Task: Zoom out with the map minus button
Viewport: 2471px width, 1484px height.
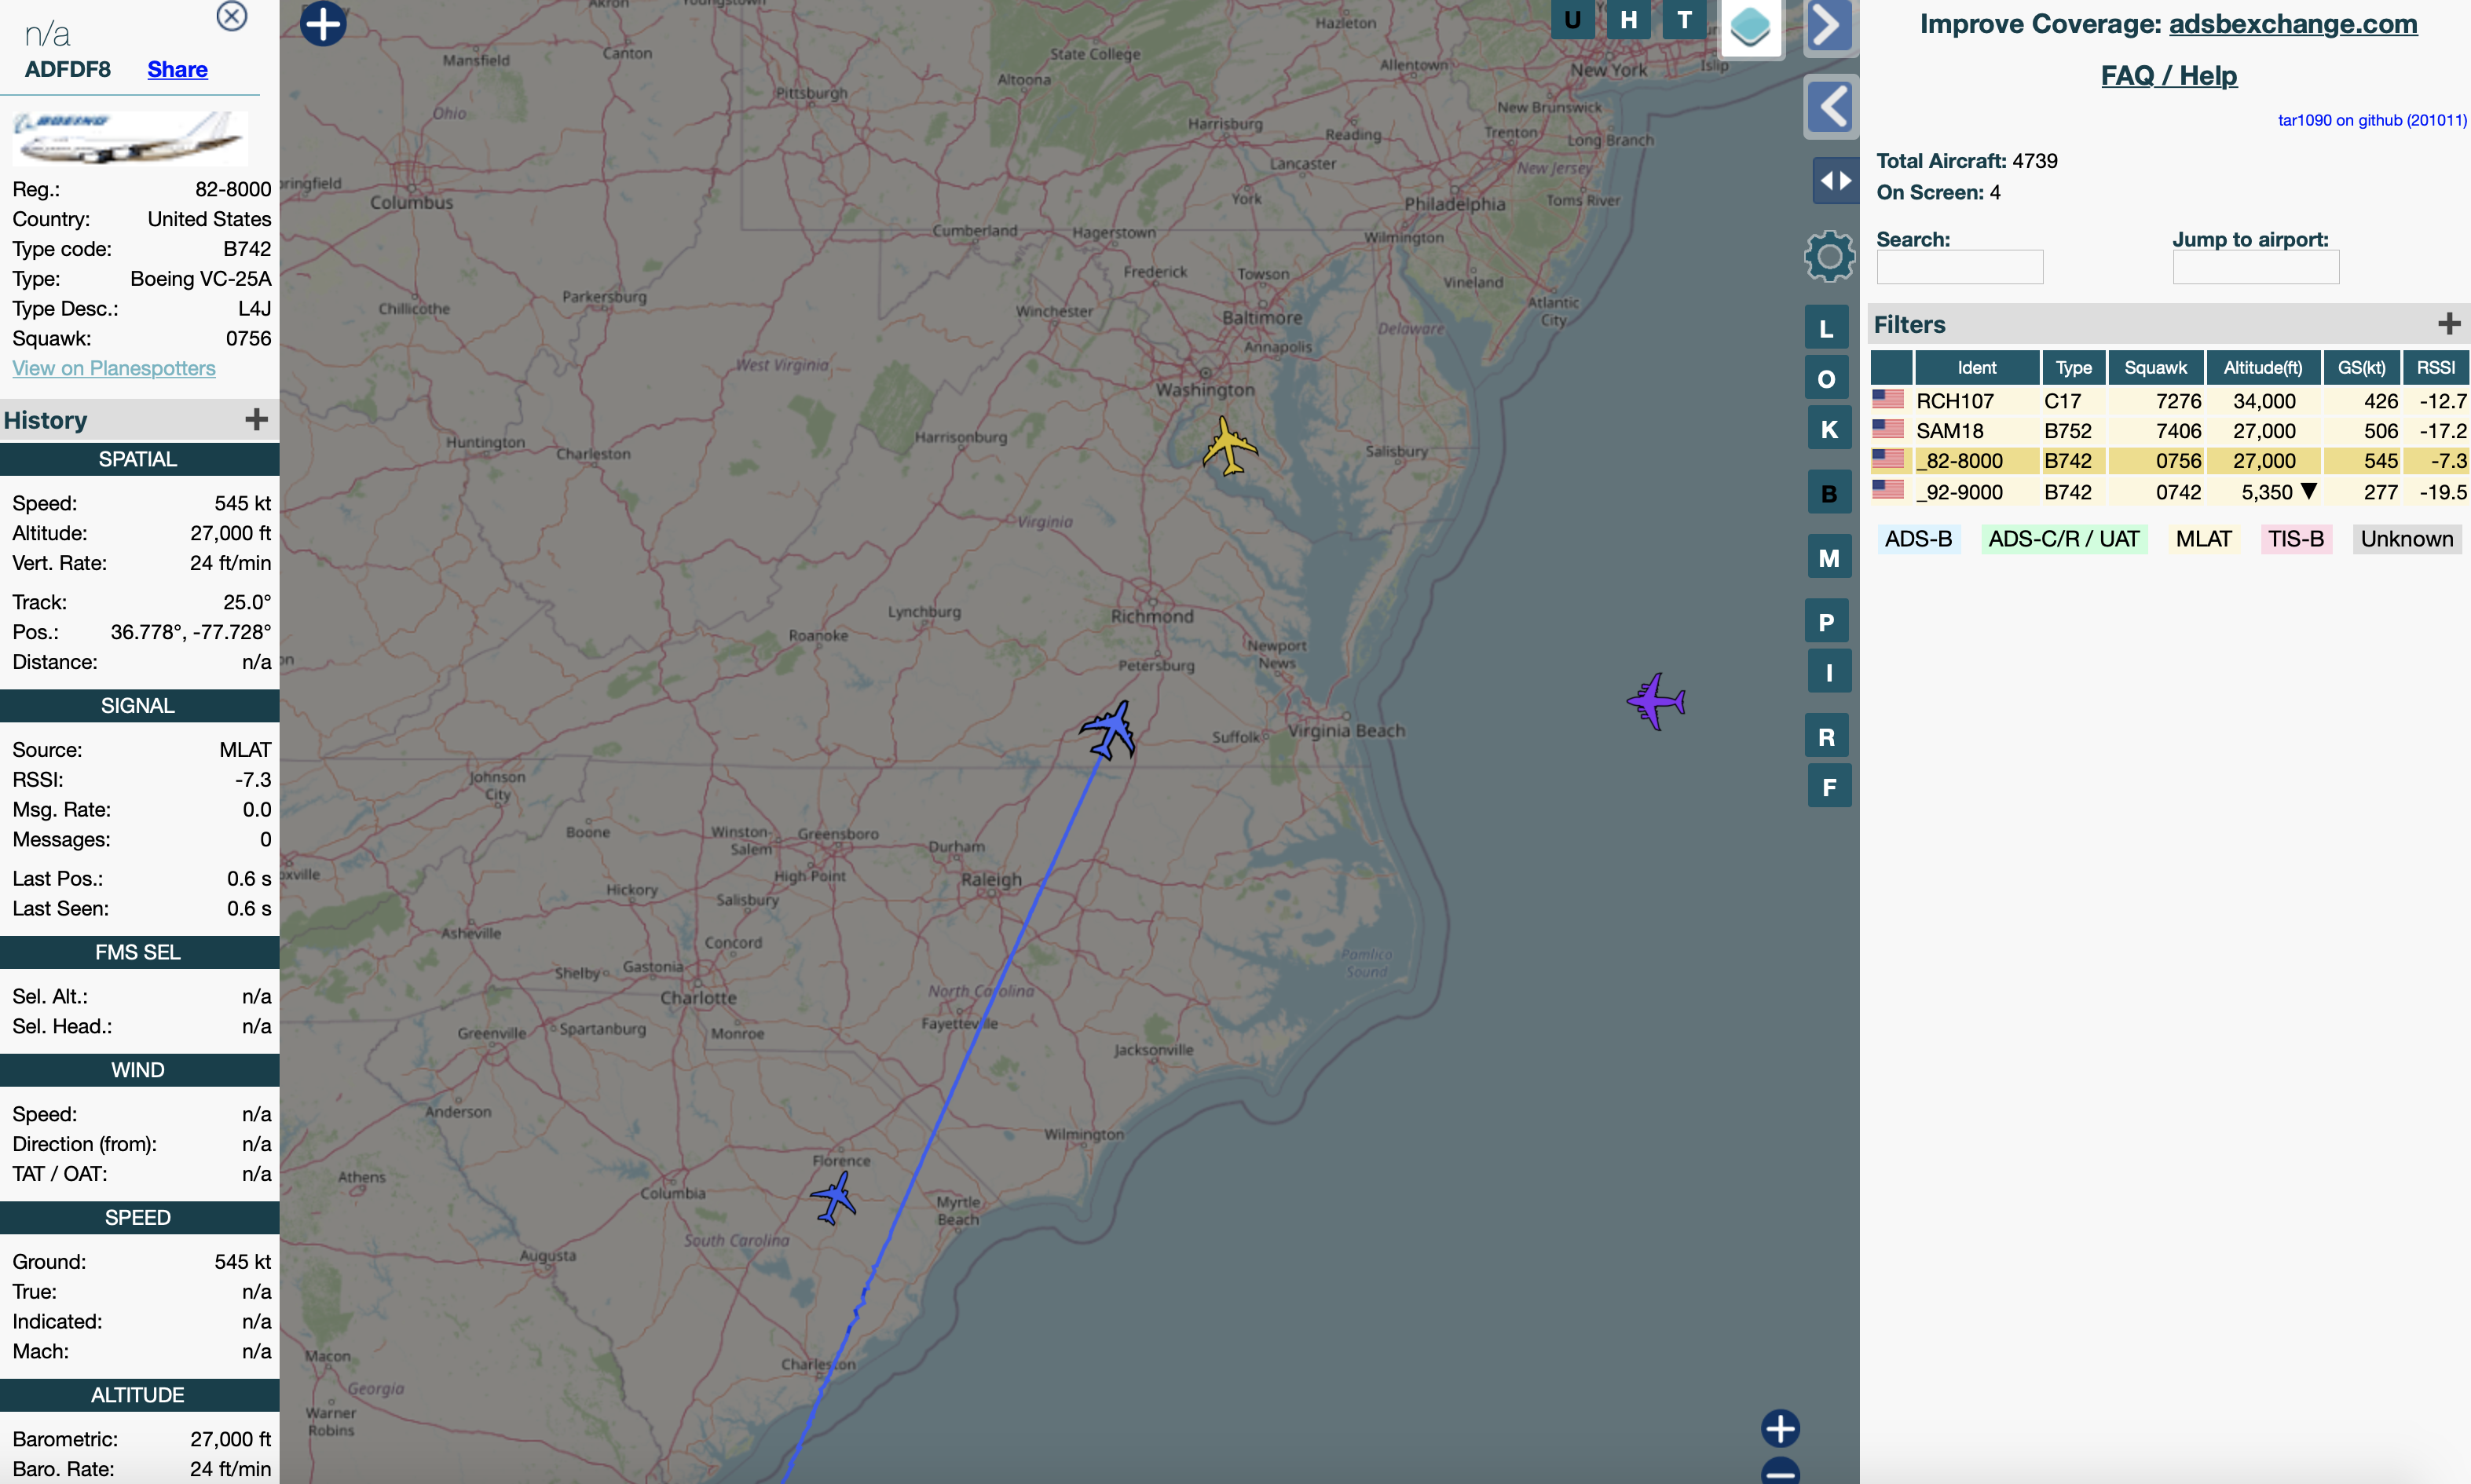Action: coord(1780,1472)
